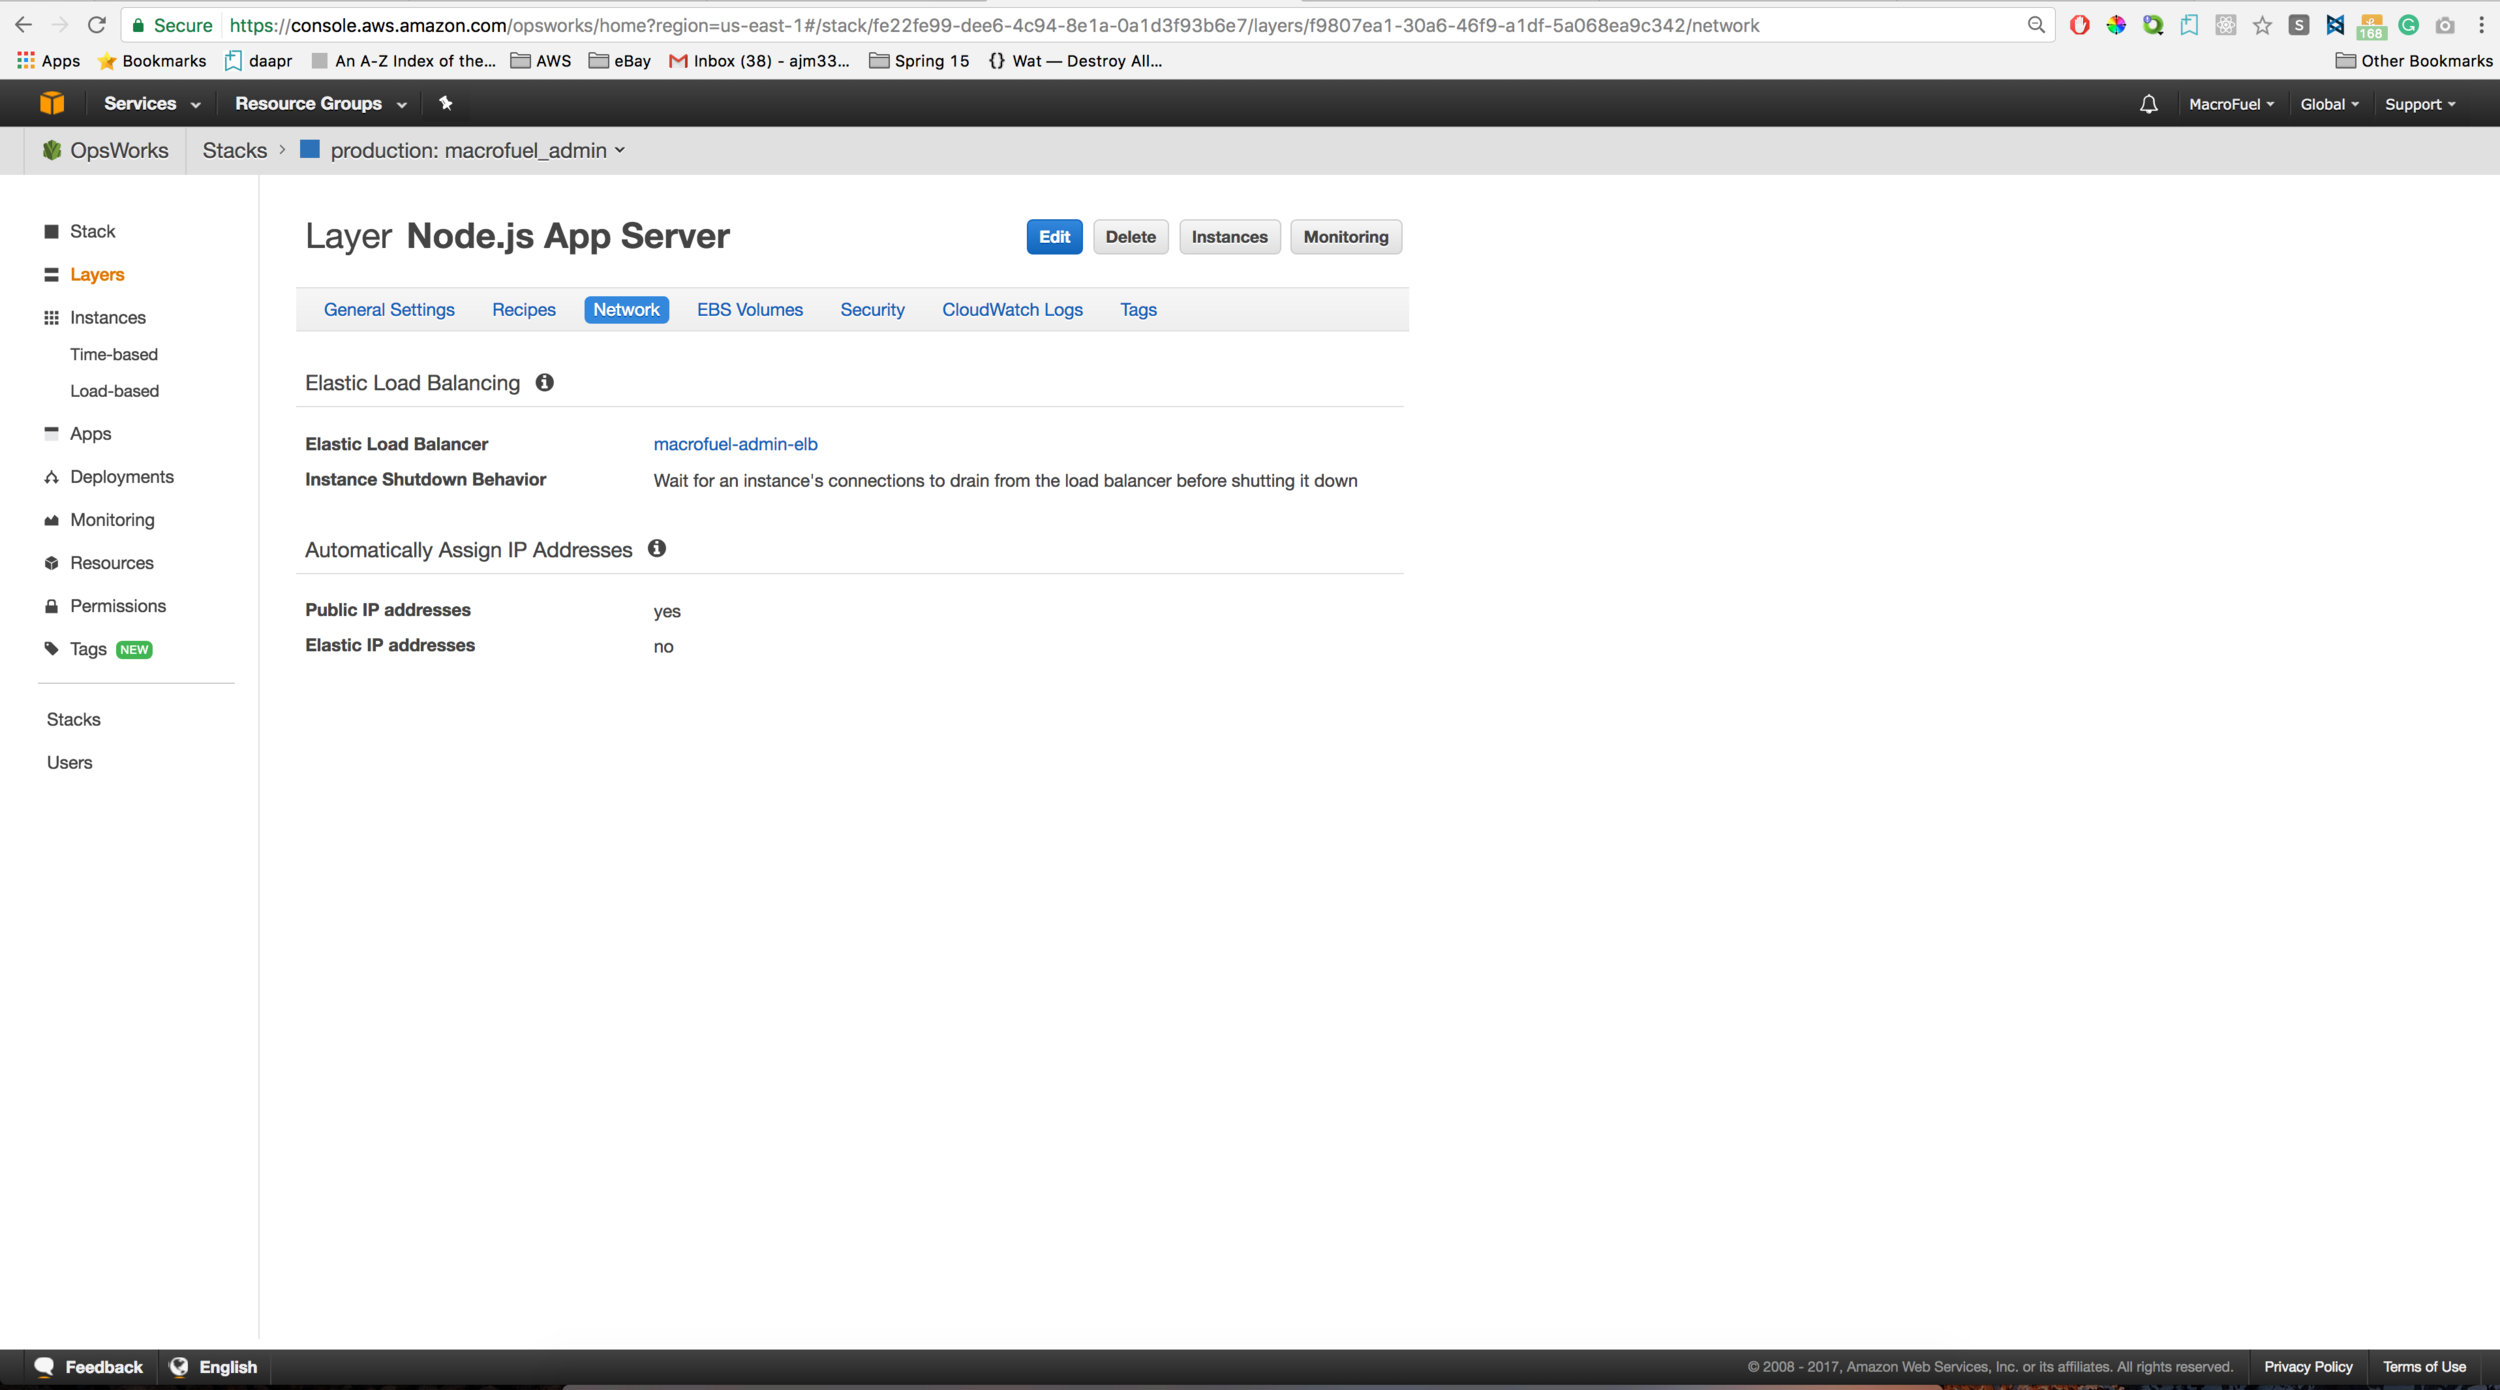This screenshot has width=2500, height=1390.
Task: Open Privacy Policy link
Action: tap(2307, 1367)
